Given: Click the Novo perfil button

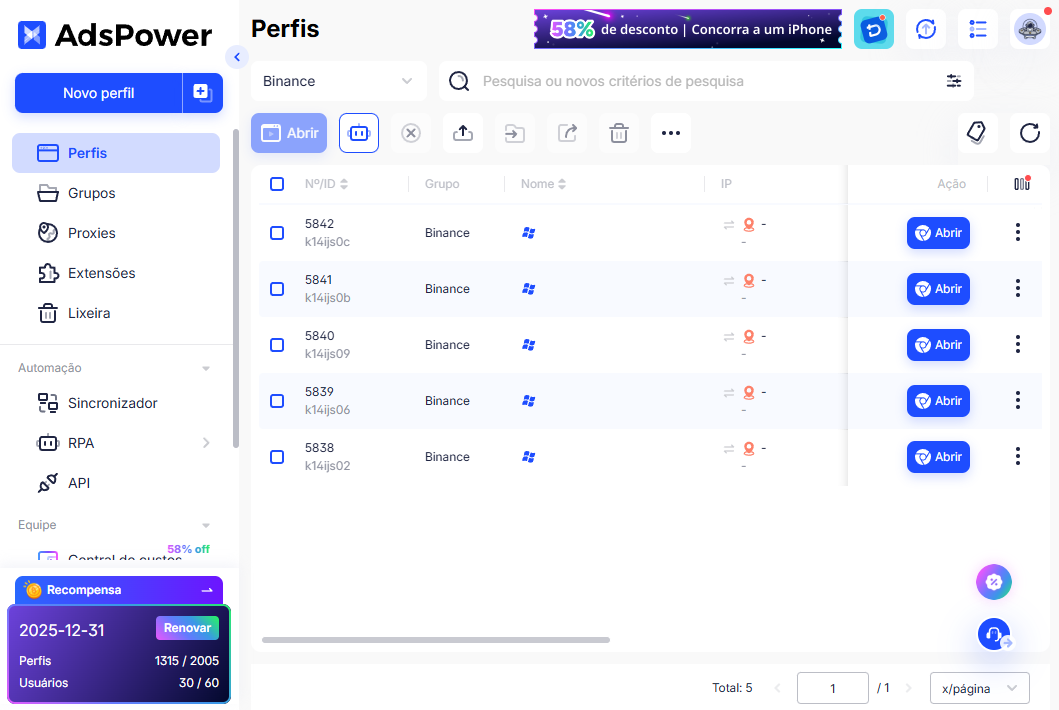Looking at the screenshot, I should coord(99,93).
